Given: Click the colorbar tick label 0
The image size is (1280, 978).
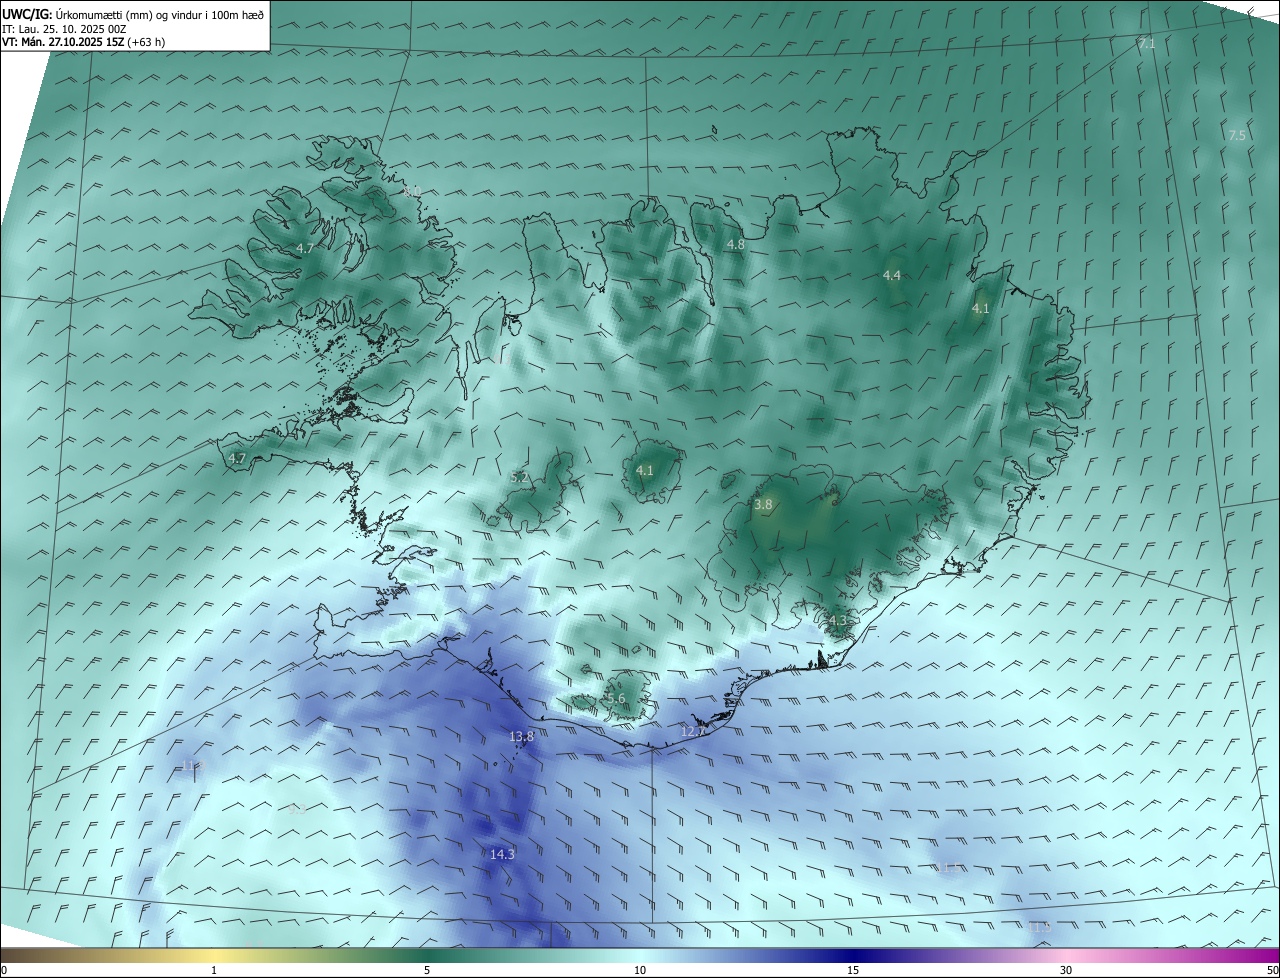Looking at the screenshot, I should point(4,970).
